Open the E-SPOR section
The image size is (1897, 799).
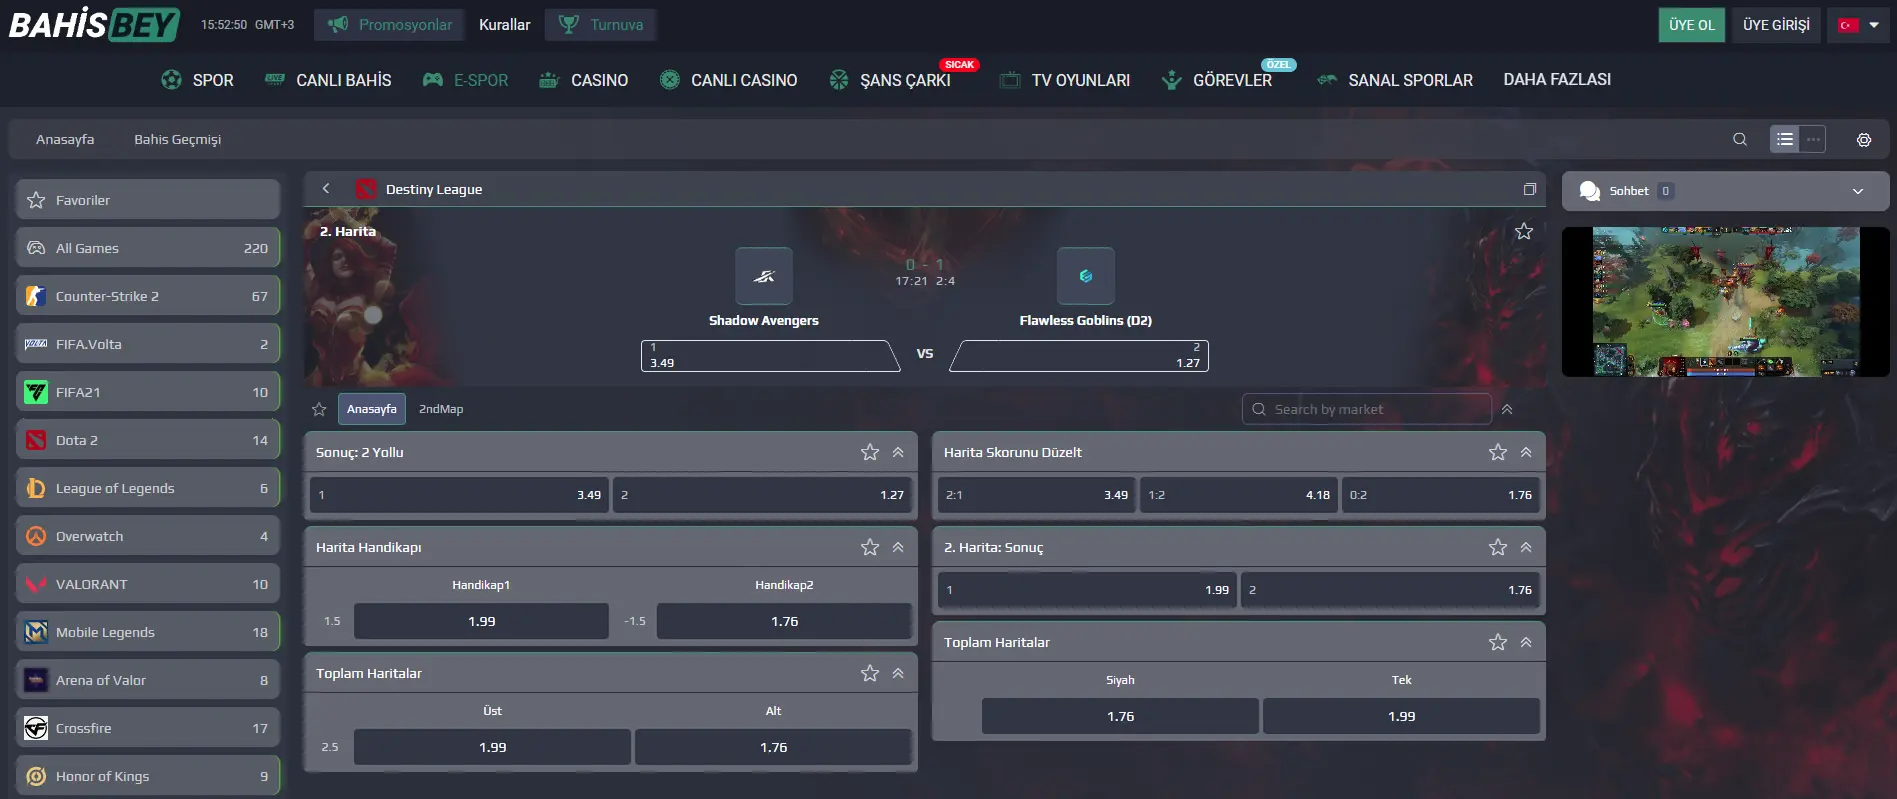[x=465, y=80]
